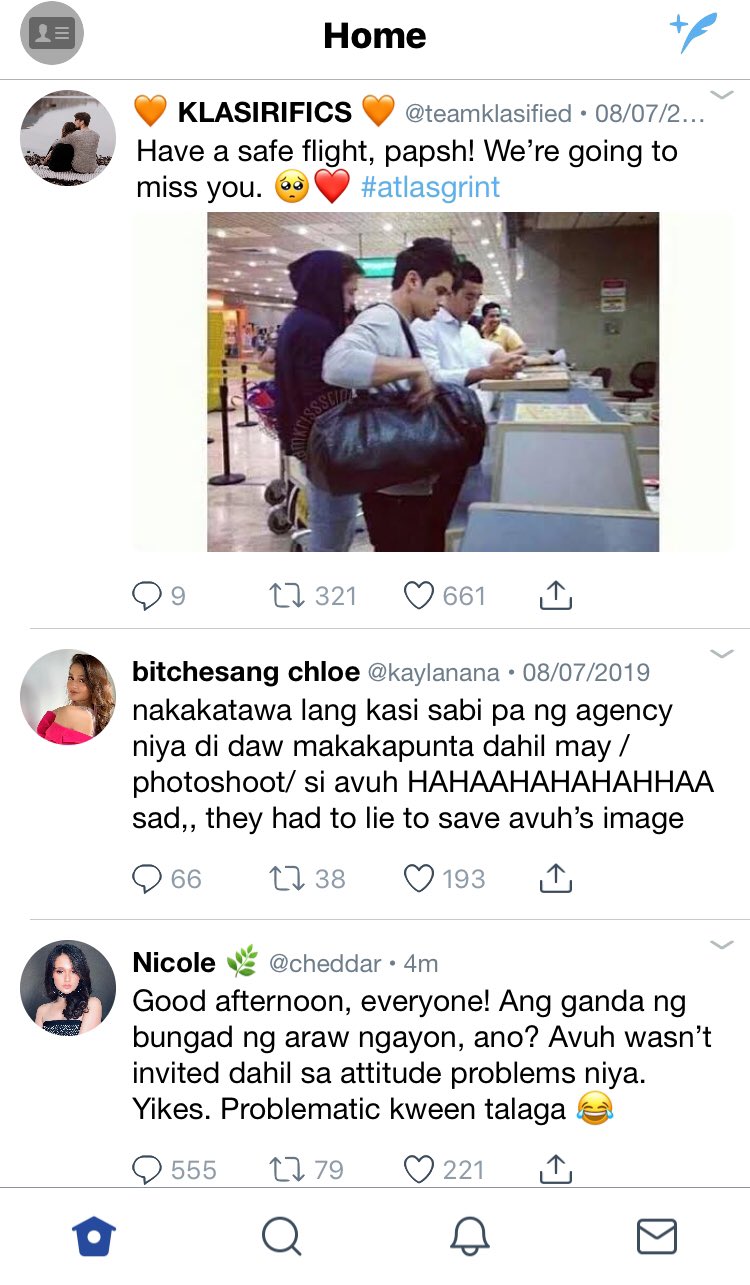Open the Notifications bell tab
750x1285 pixels.
[469, 1237]
